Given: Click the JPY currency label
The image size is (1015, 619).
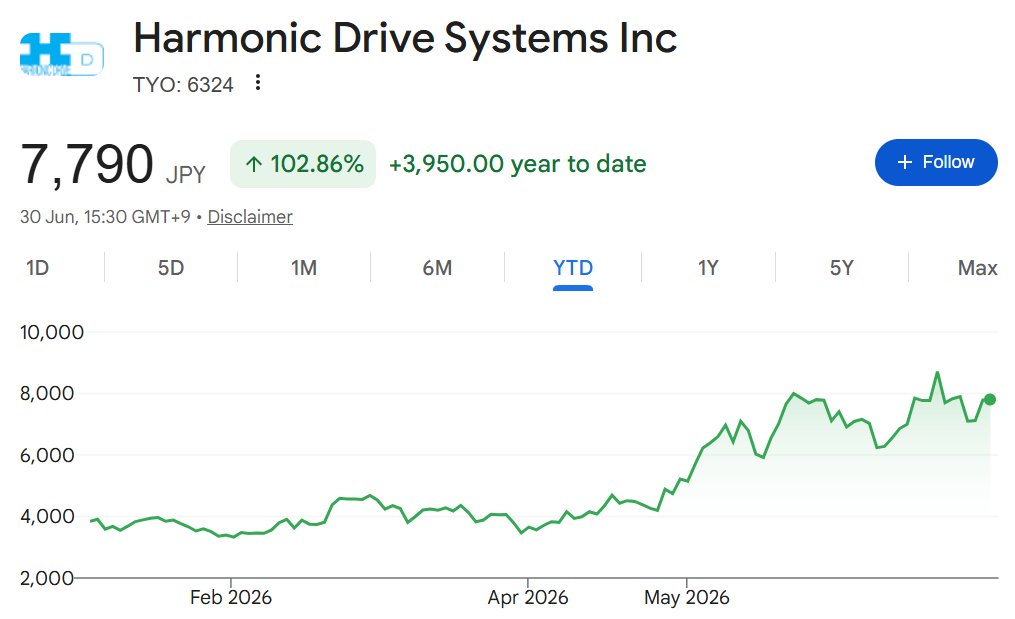Looking at the screenshot, I should pos(186,175).
